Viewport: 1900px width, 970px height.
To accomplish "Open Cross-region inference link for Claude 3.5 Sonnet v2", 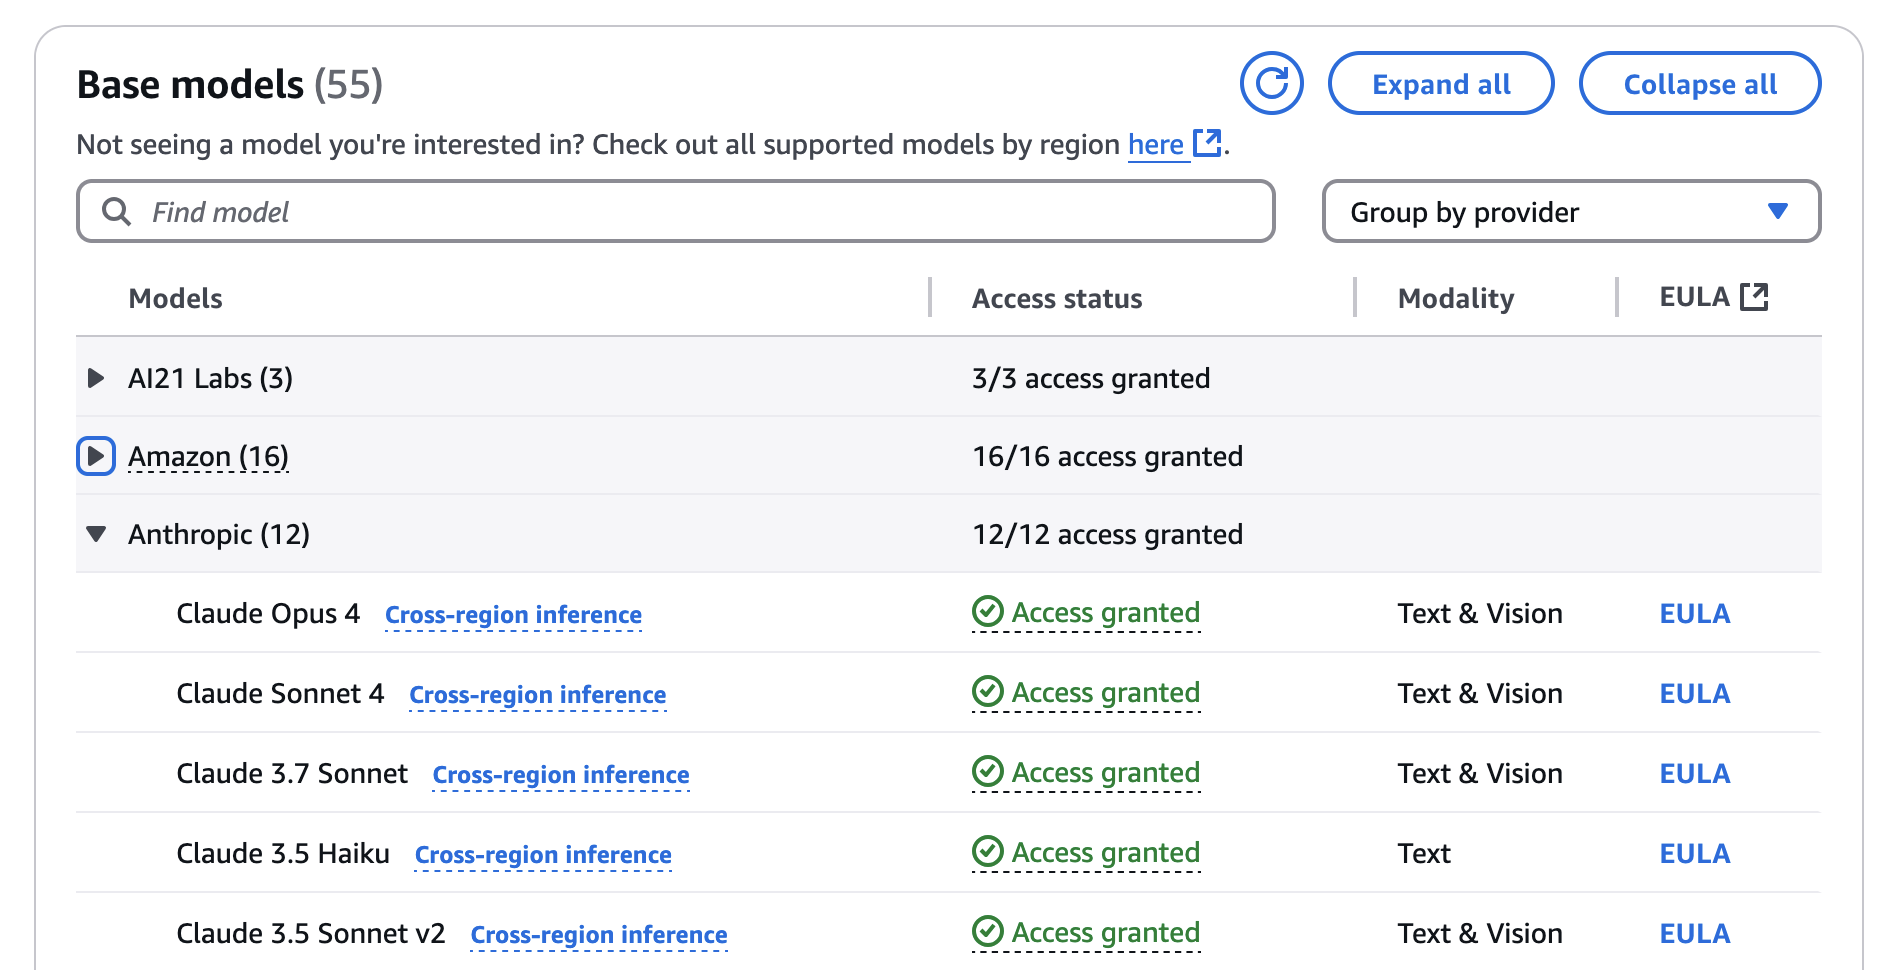I will (x=599, y=935).
